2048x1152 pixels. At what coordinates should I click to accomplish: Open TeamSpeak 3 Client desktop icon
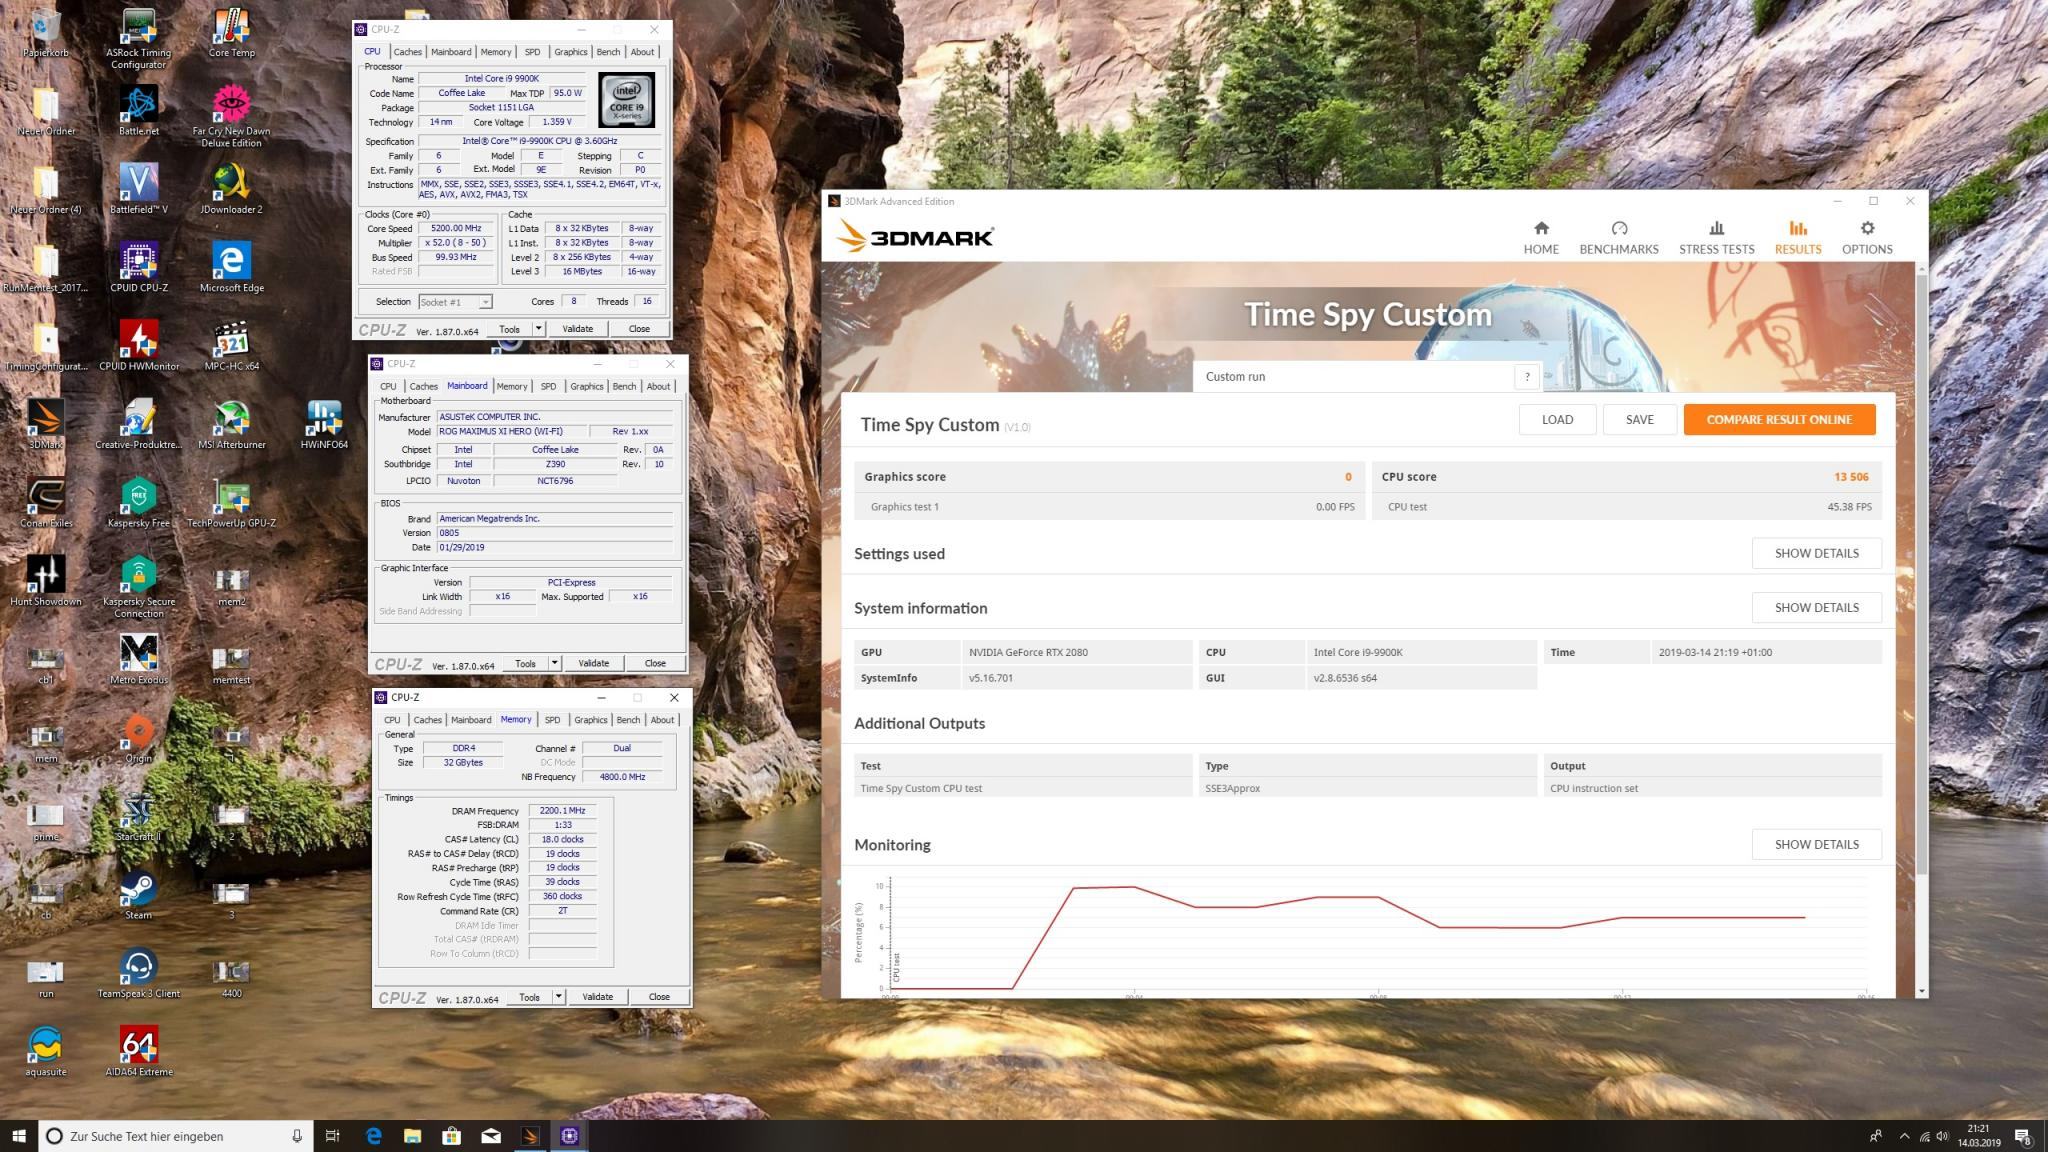point(138,973)
